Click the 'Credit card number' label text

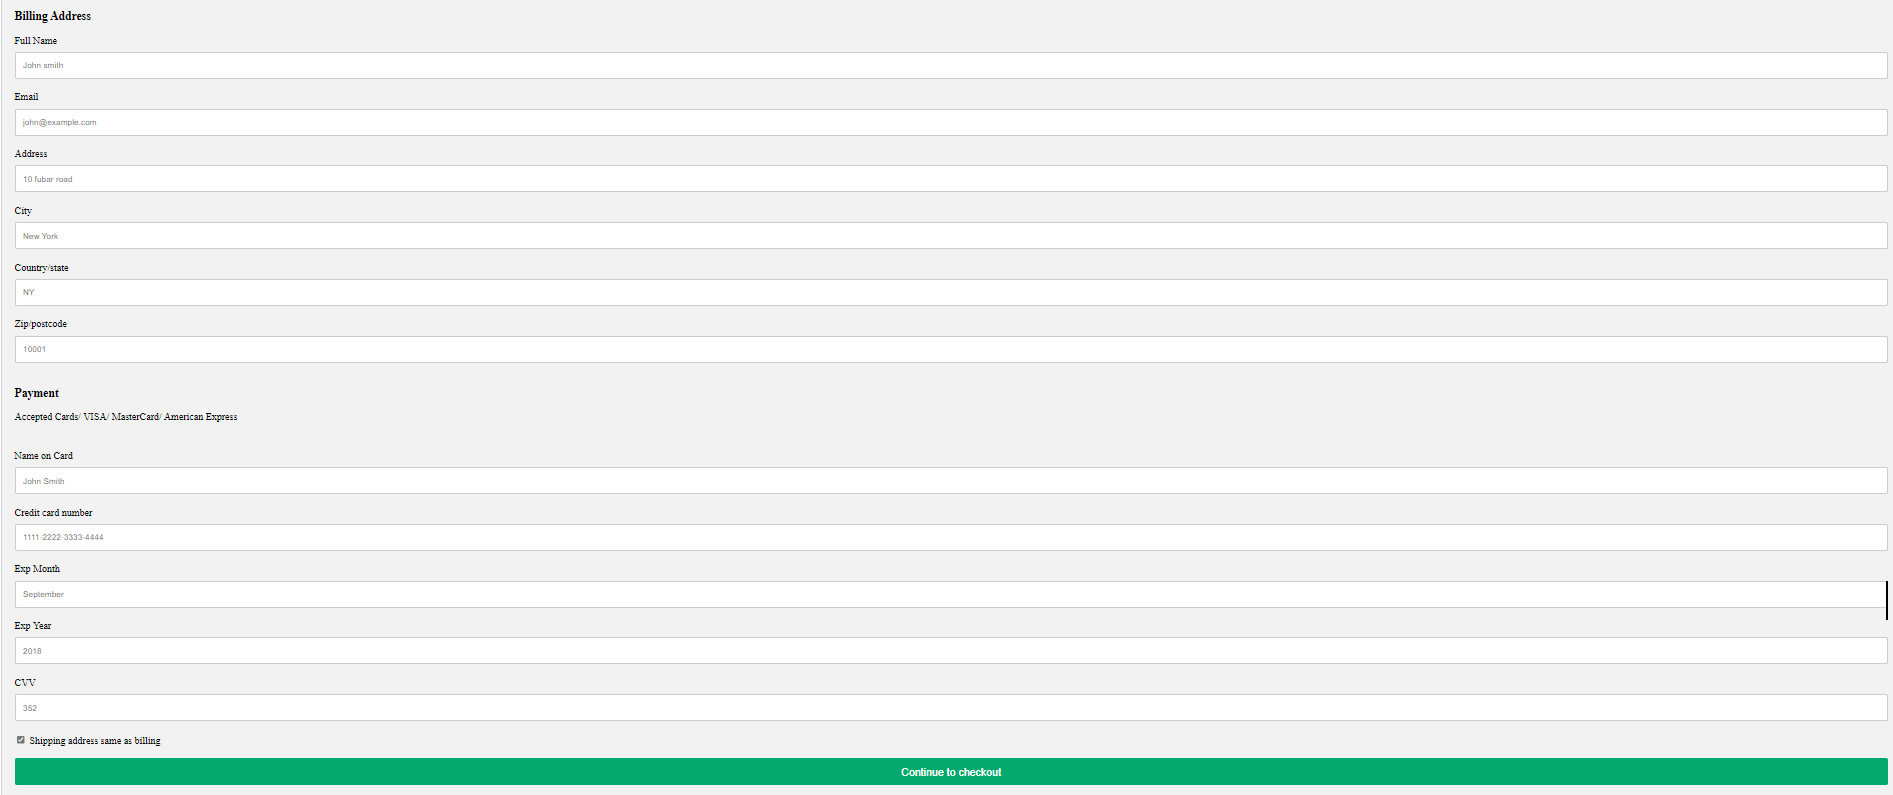[x=53, y=513]
